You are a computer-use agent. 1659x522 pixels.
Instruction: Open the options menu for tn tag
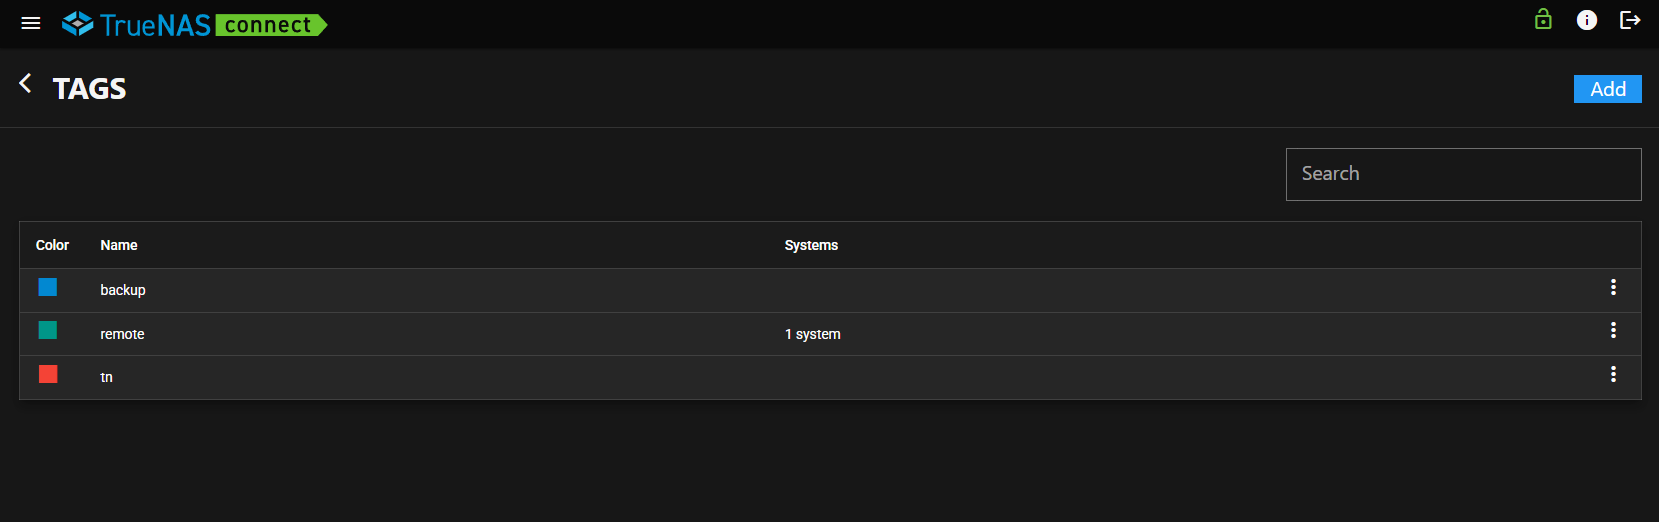1613,375
